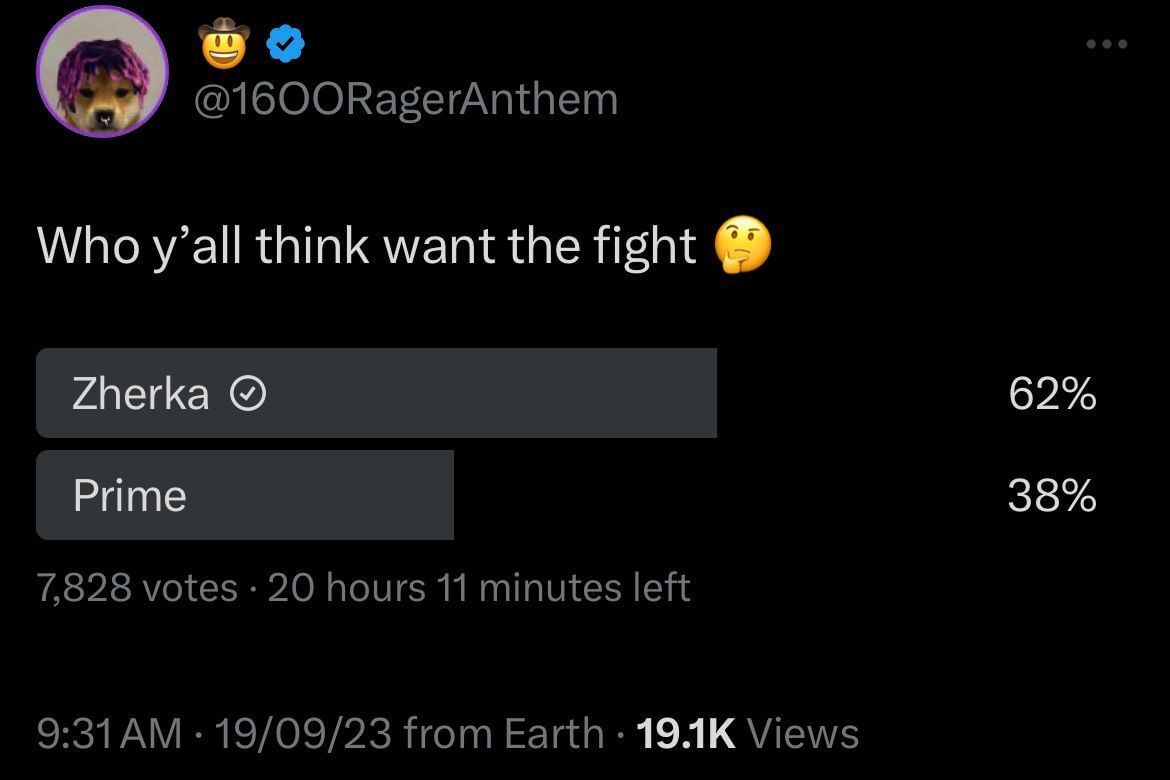Click the 20 hours 11 minutes remaining text
Image resolution: width=1170 pixels, height=780 pixels.
pyautogui.click(x=478, y=587)
